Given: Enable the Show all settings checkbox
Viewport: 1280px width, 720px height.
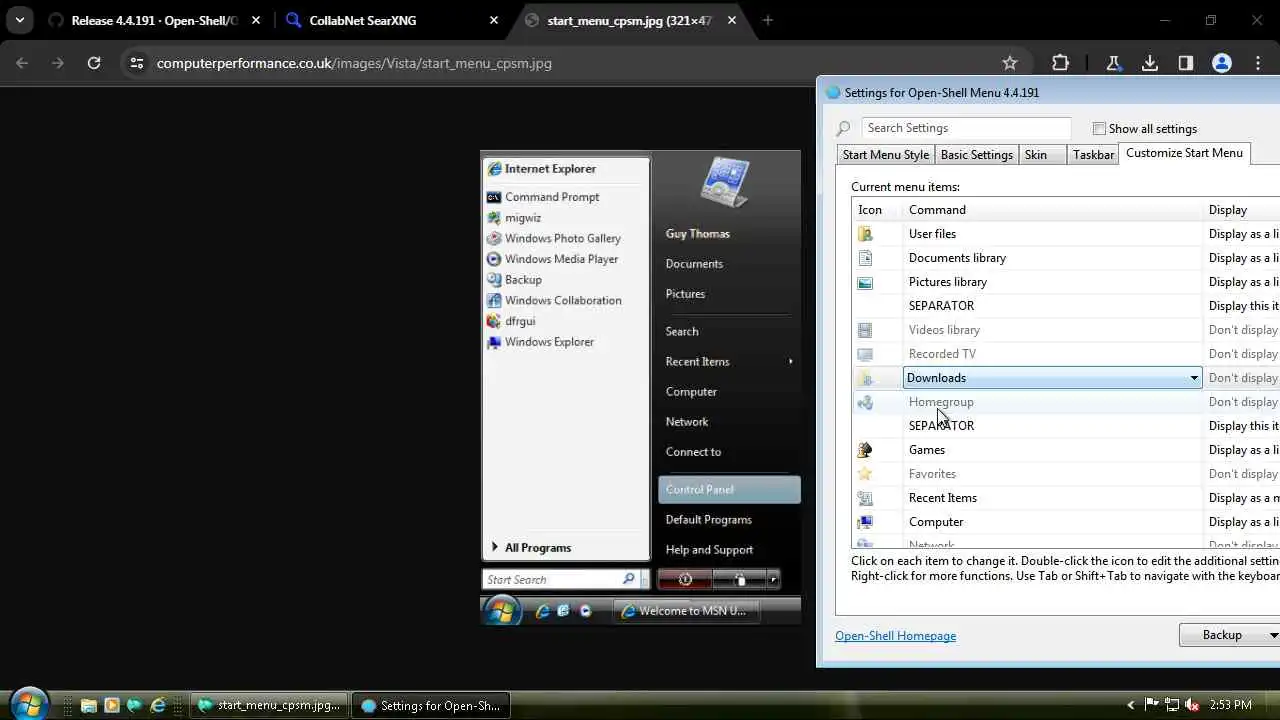Looking at the screenshot, I should click(x=1099, y=128).
